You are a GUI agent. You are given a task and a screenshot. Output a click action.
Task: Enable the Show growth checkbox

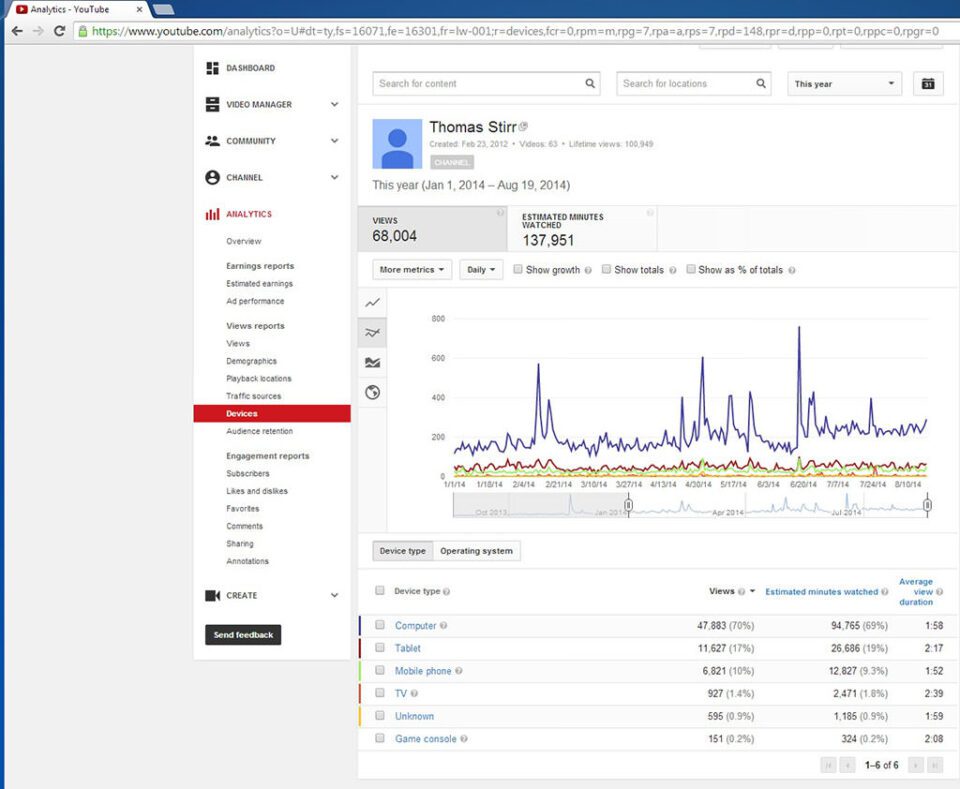click(518, 269)
